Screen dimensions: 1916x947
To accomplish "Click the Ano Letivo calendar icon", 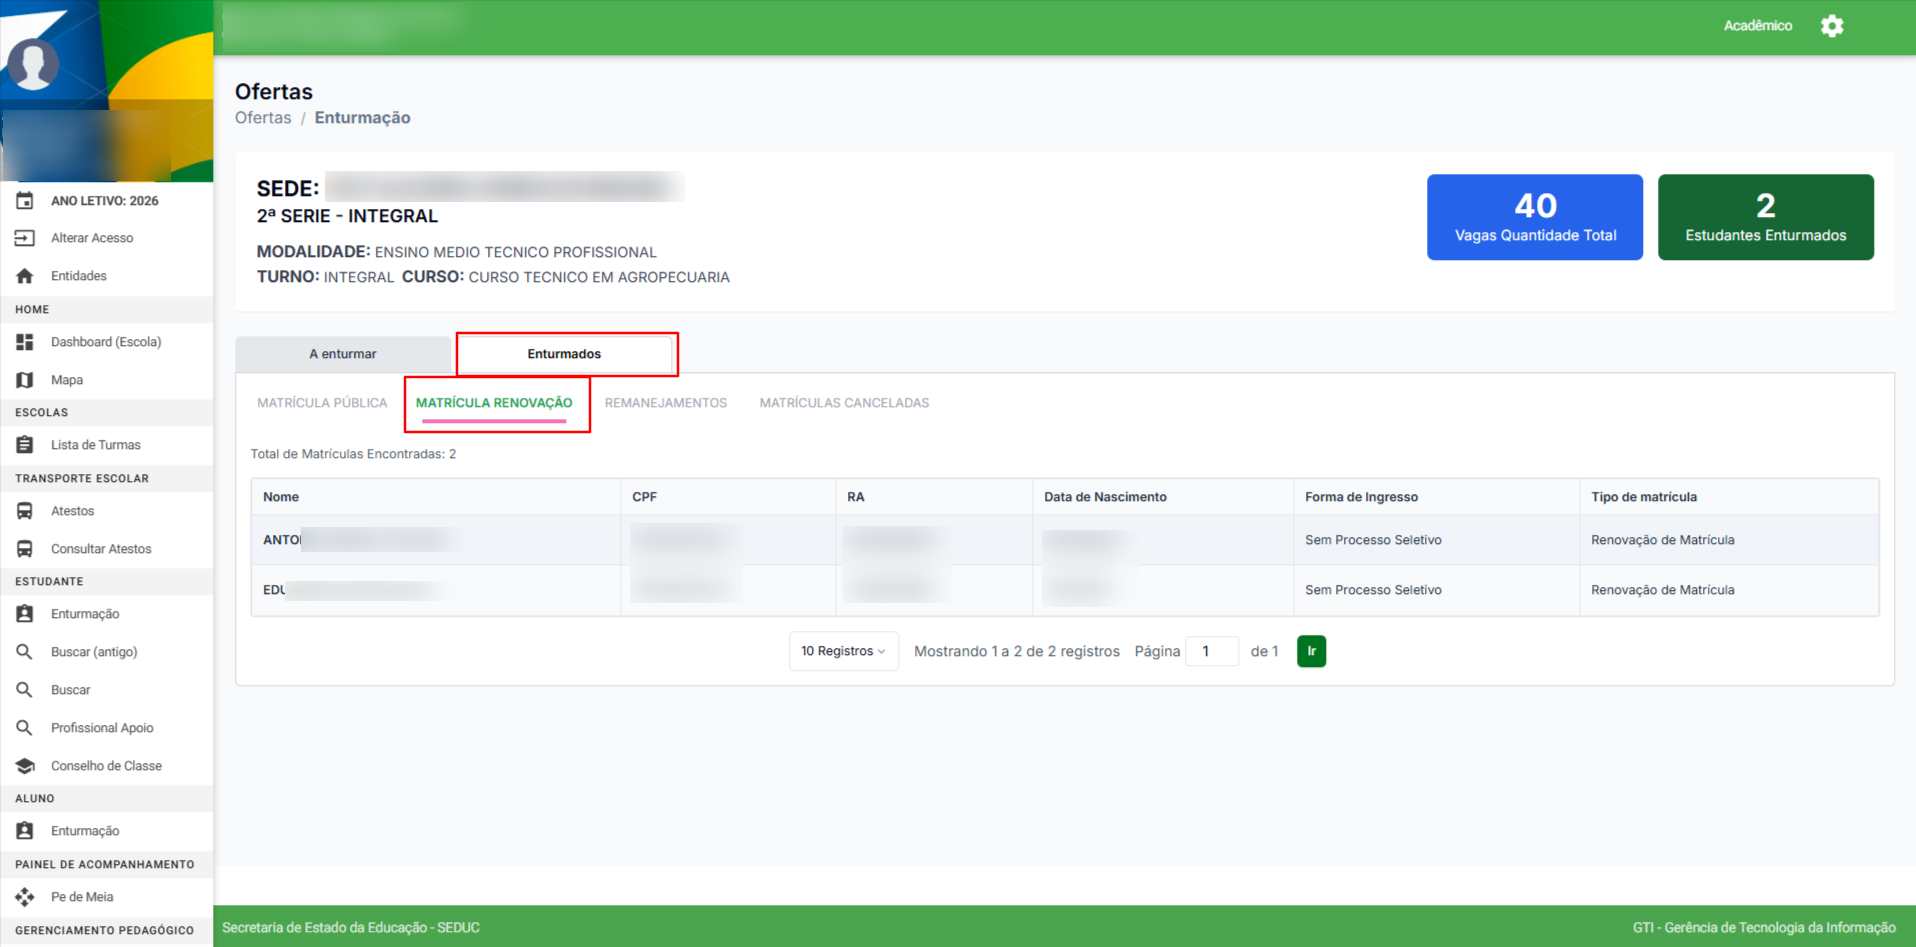I will [x=25, y=201].
